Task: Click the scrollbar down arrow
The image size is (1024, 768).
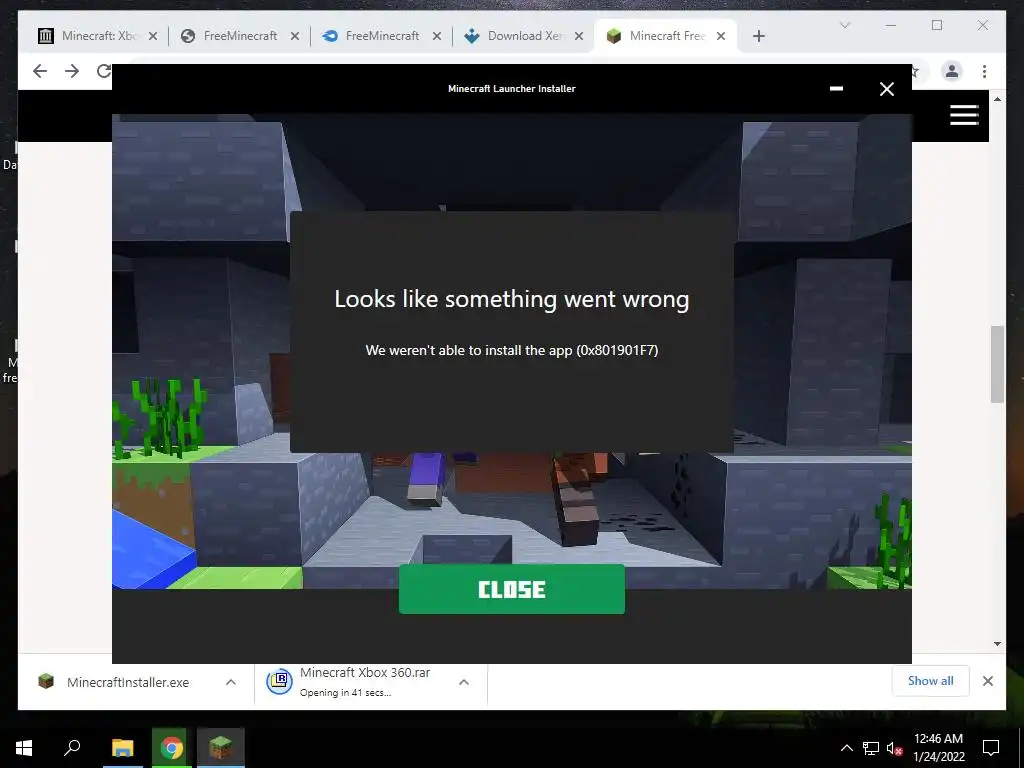Action: pos(997,644)
